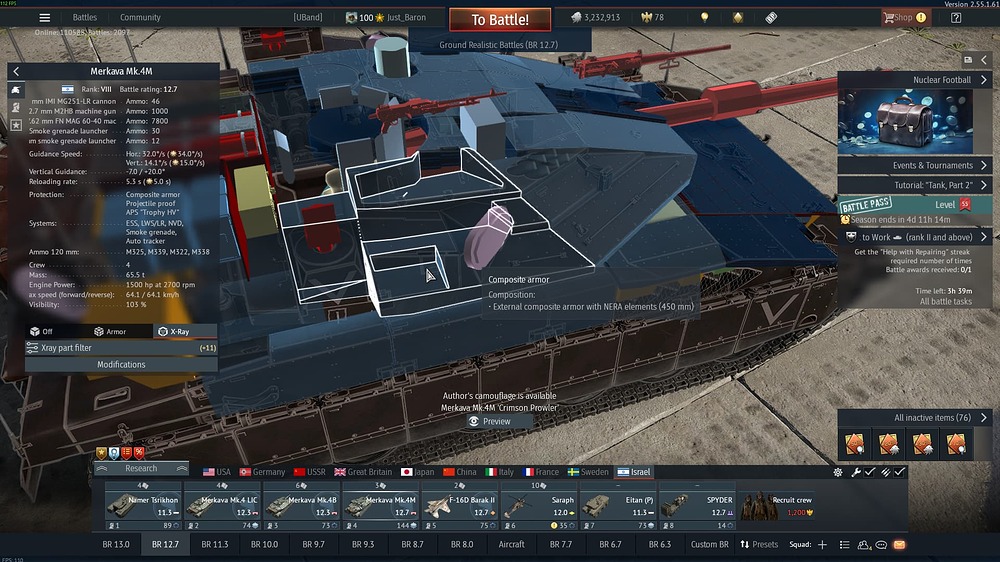1000x562 pixels.
Task: Switch to BR 11.3 preset
Action: [215, 544]
